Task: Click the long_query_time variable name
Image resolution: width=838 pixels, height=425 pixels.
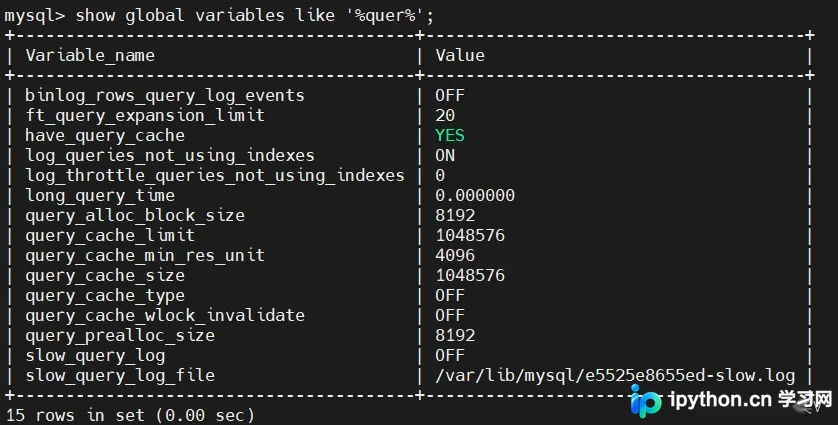Action: pyautogui.click(x=100, y=196)
